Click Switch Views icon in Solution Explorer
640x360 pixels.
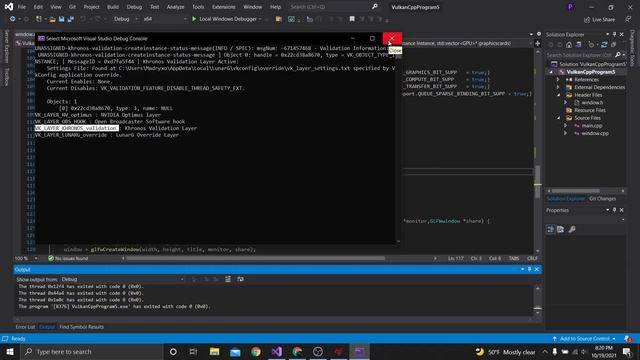(x=578, y=44)
